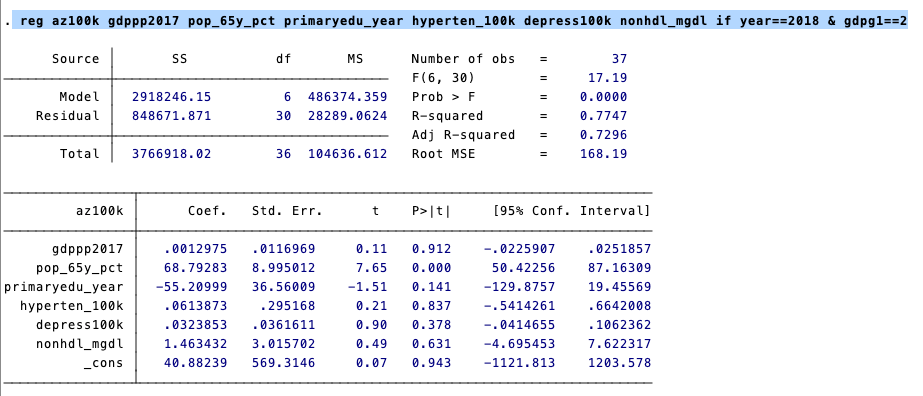
Task: Click the gdppp2017 variable row label
Action: 88,249
